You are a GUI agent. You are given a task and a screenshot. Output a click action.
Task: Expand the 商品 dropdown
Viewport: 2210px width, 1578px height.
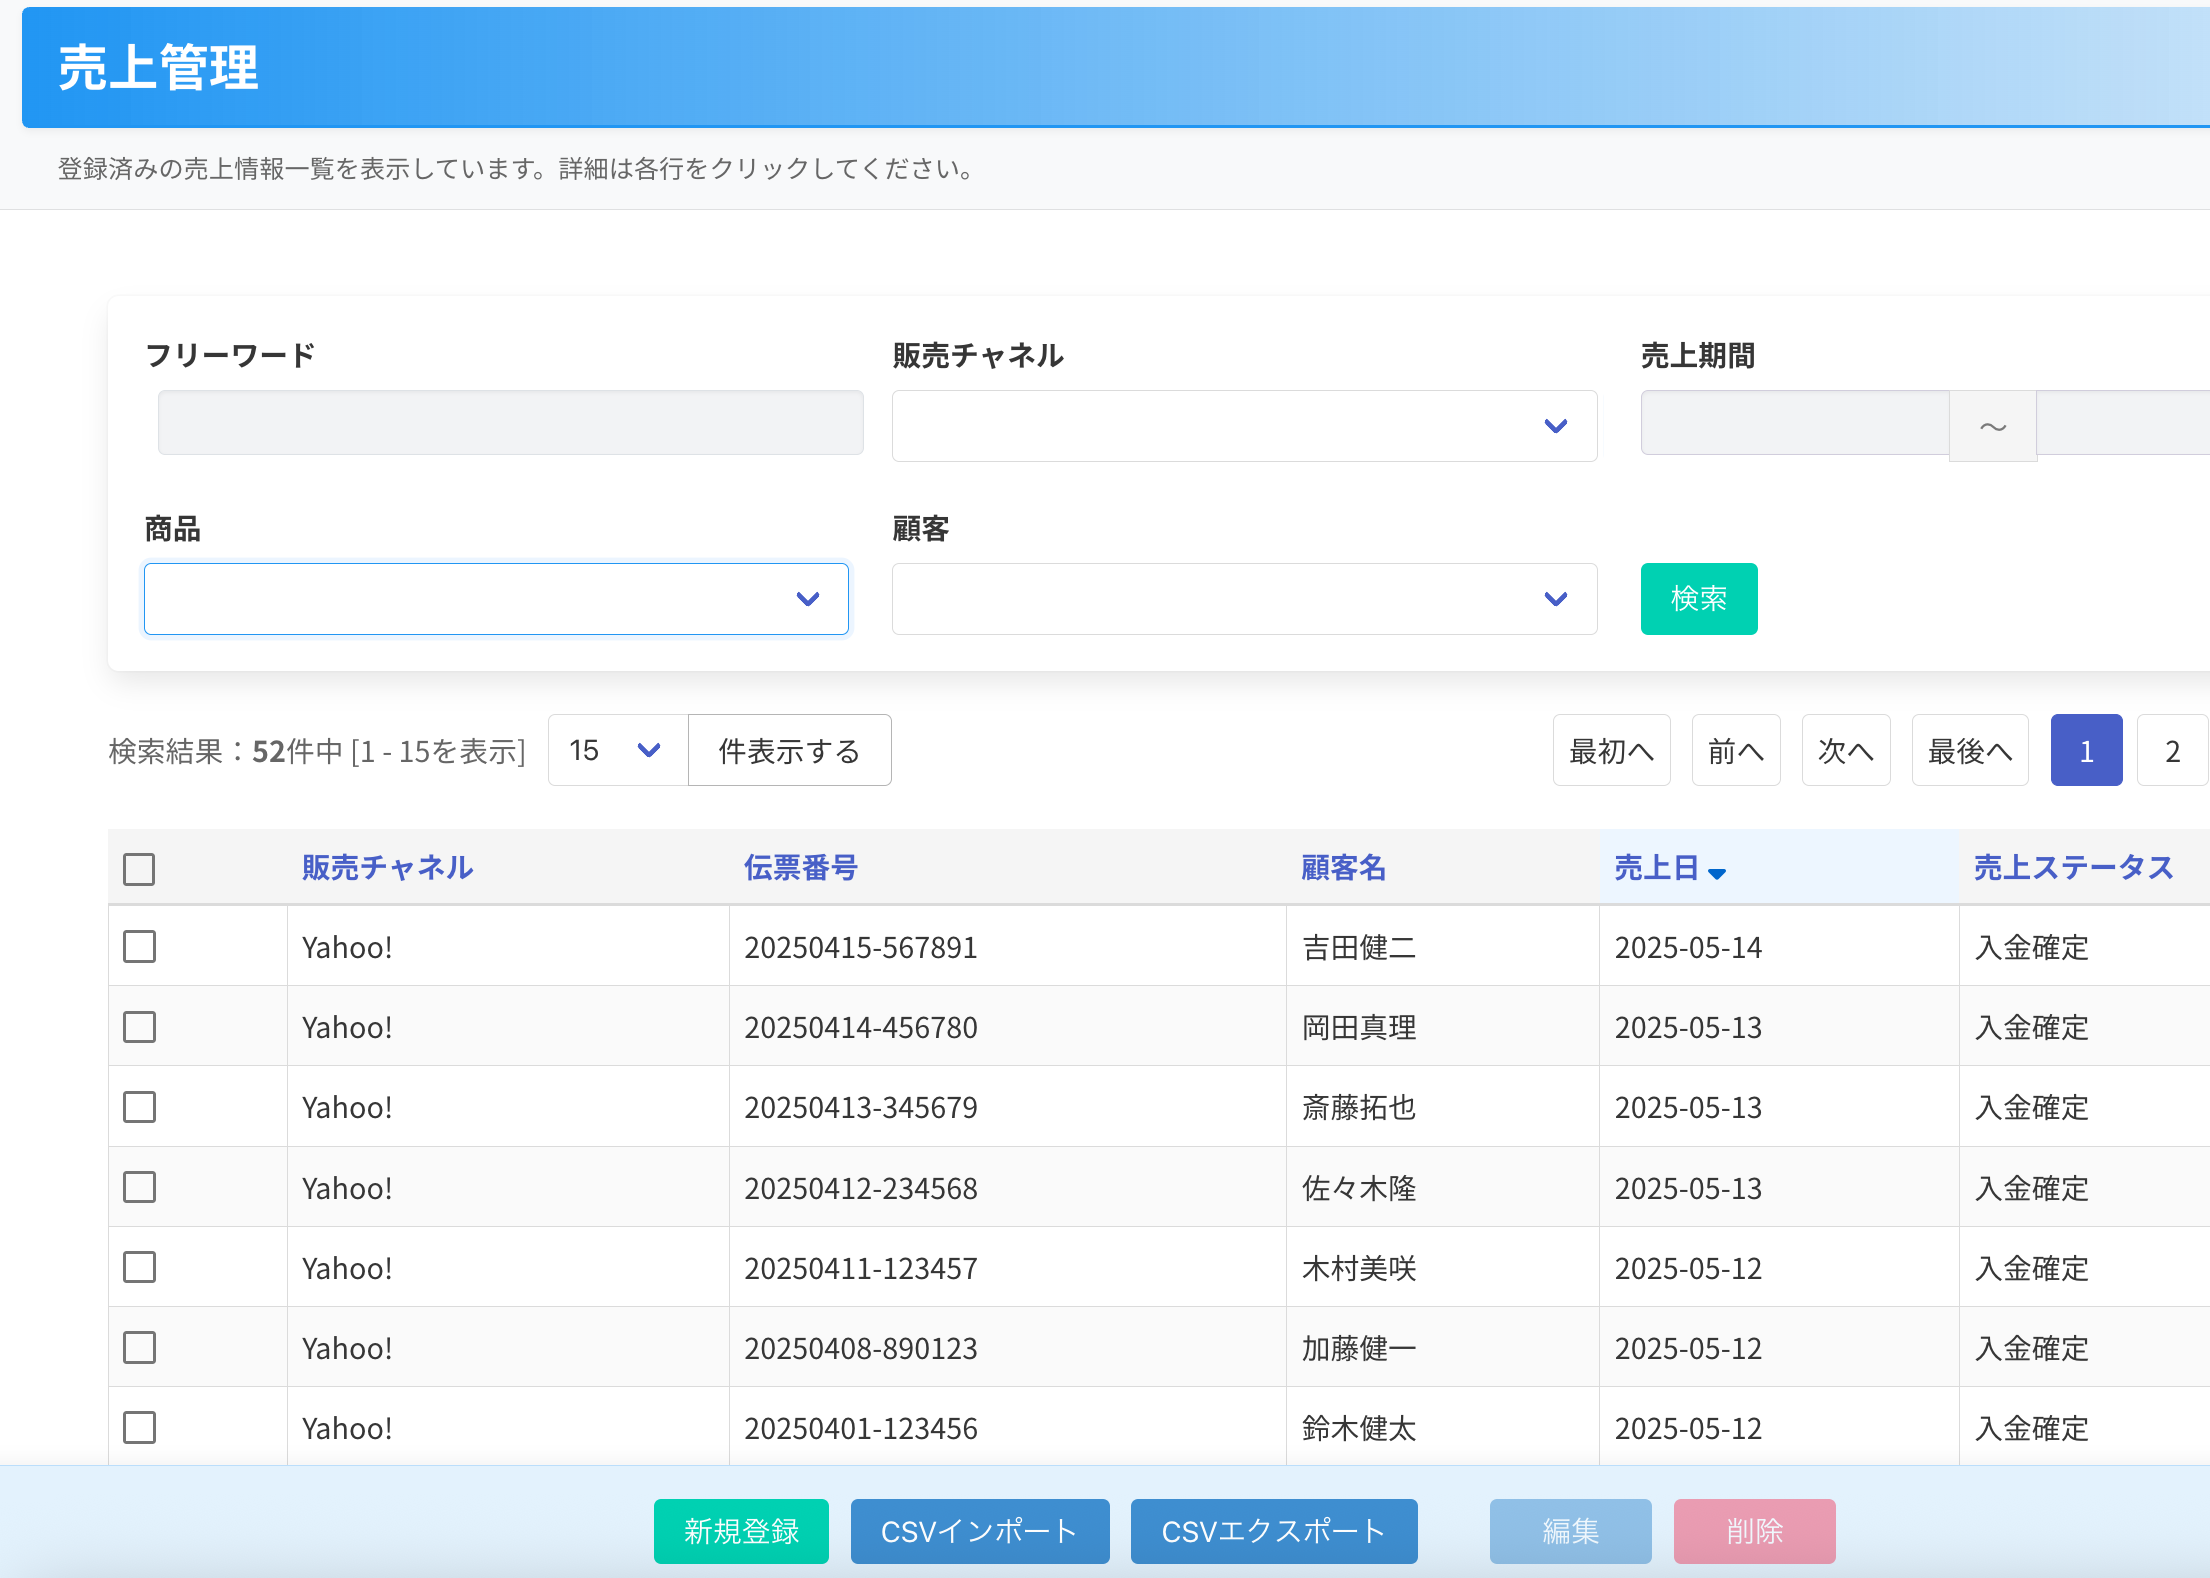496,599
